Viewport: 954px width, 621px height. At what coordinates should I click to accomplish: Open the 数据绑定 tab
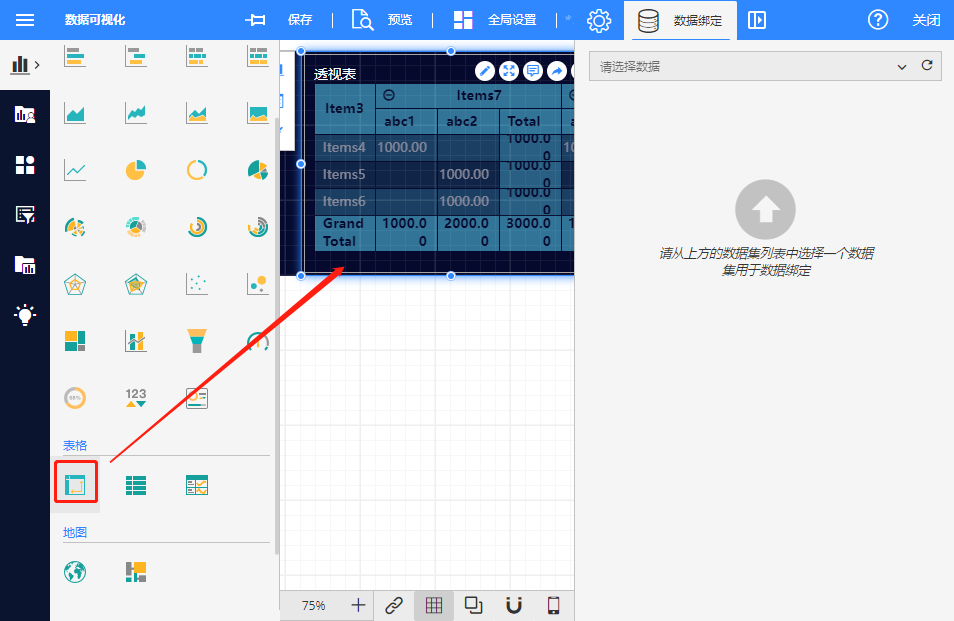(x=680, y=20)
